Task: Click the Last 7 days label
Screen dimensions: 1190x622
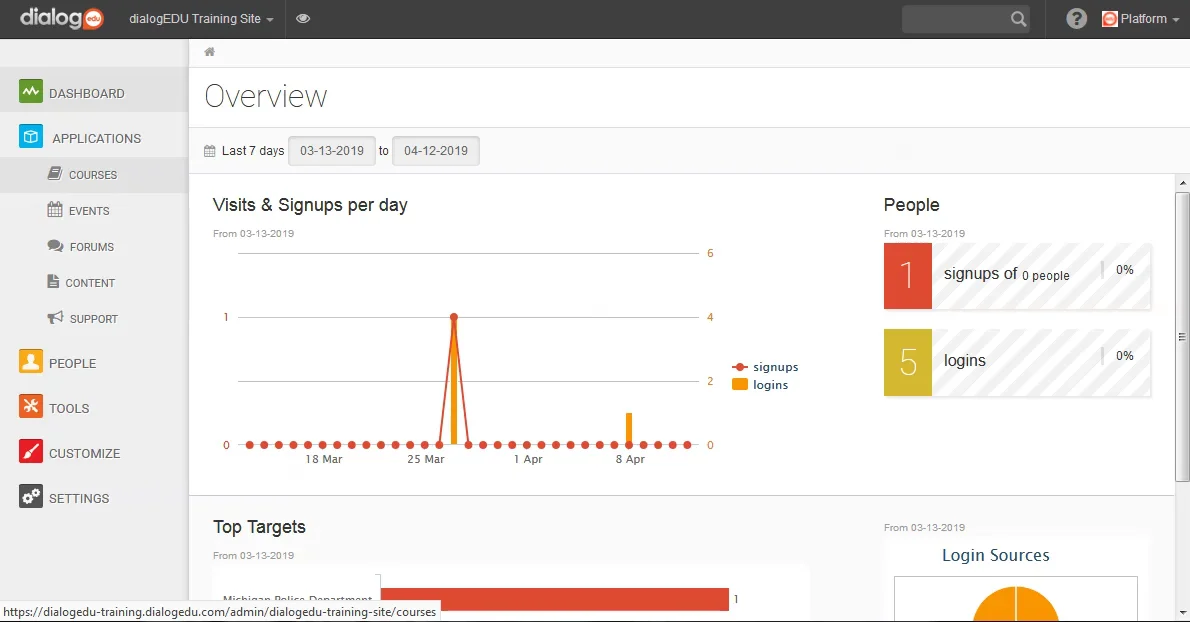Action: (x=253, y=151)
